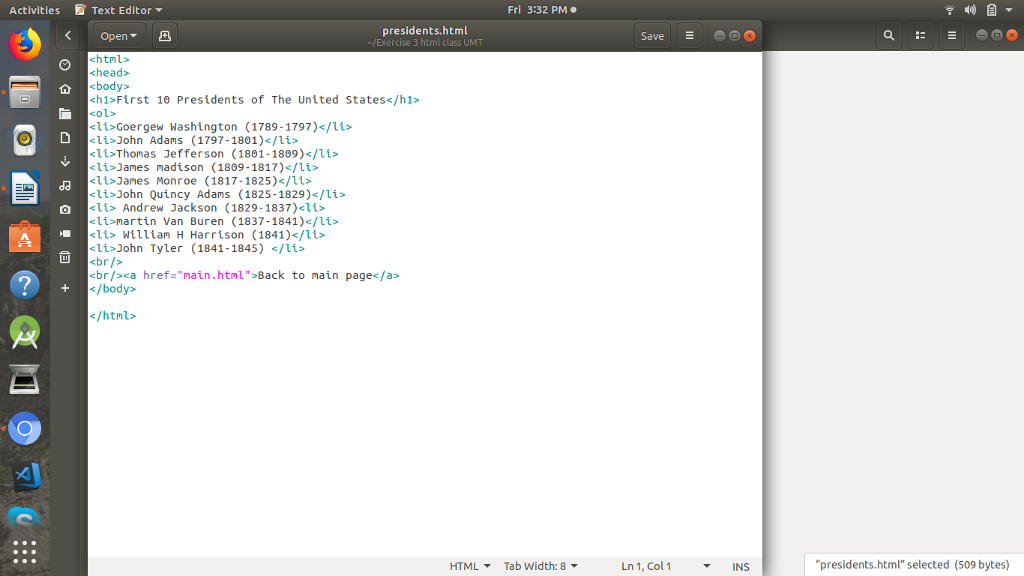Click the Save button
Viewport: 1024px width, 576px height.
[x=651, y=35]
